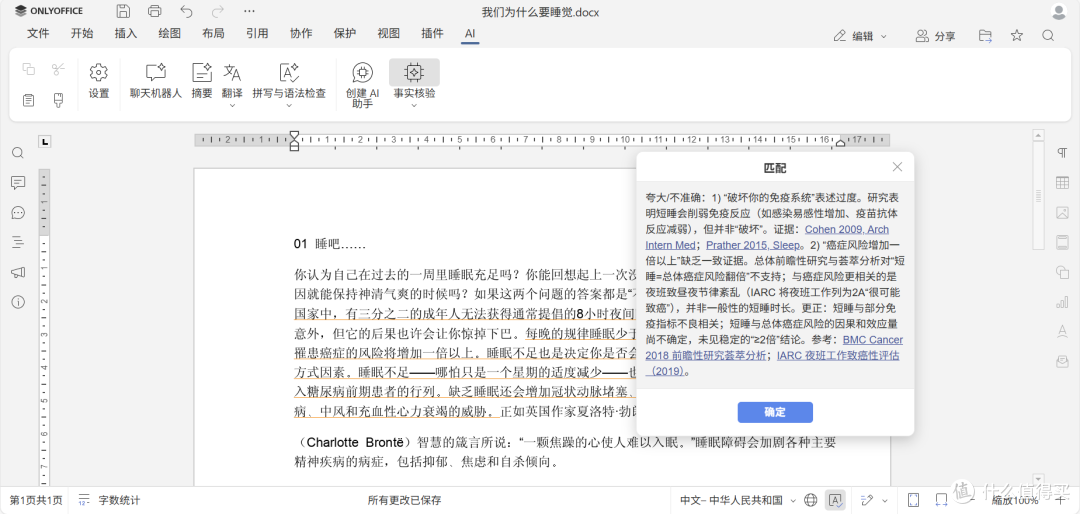
Task: Undo the last action
Action: coord(186,11)
